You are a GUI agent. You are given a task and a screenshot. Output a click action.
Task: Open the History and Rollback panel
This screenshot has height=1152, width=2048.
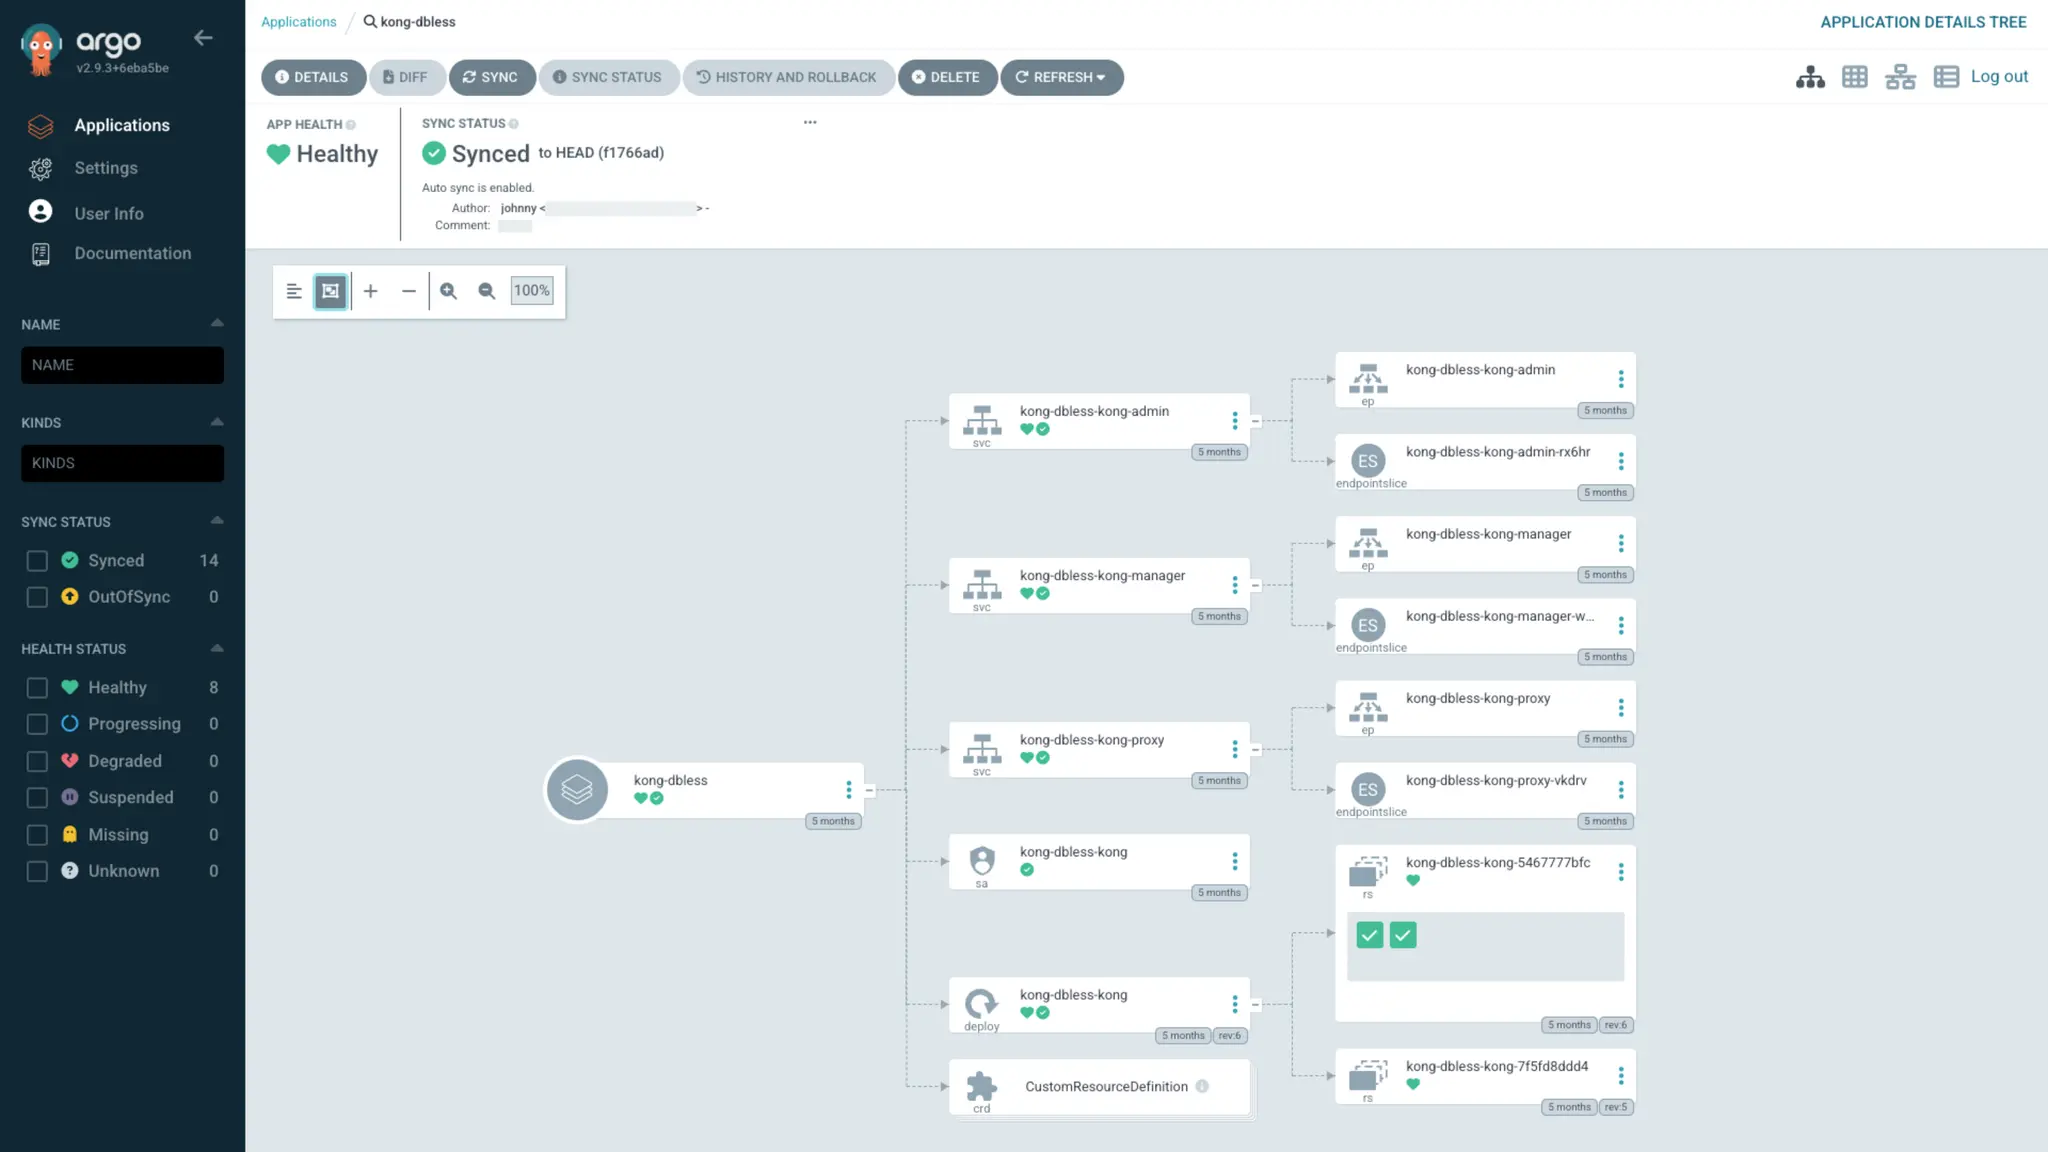coord(787,77)
